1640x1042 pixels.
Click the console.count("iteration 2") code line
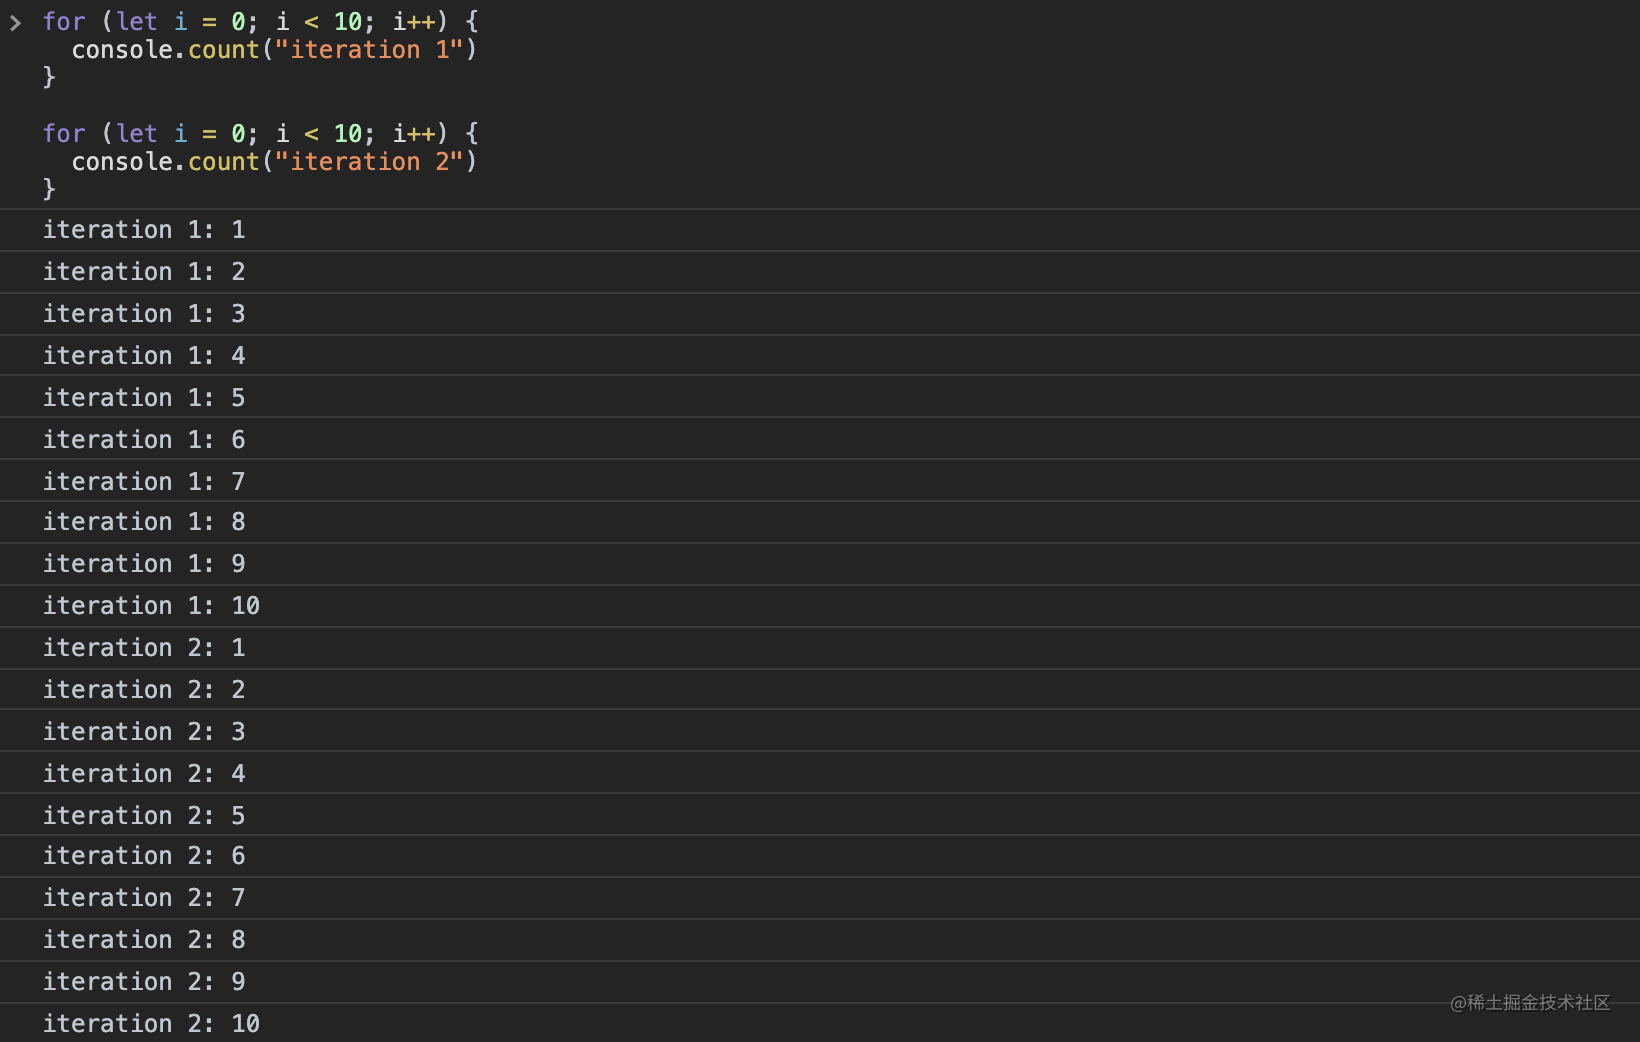[x=275, y=162]
